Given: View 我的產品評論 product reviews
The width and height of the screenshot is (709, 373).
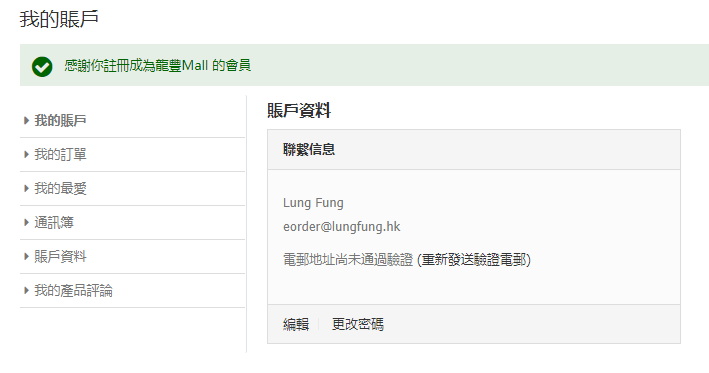Looking at the screenshot, I should click(x=73, y=290).
